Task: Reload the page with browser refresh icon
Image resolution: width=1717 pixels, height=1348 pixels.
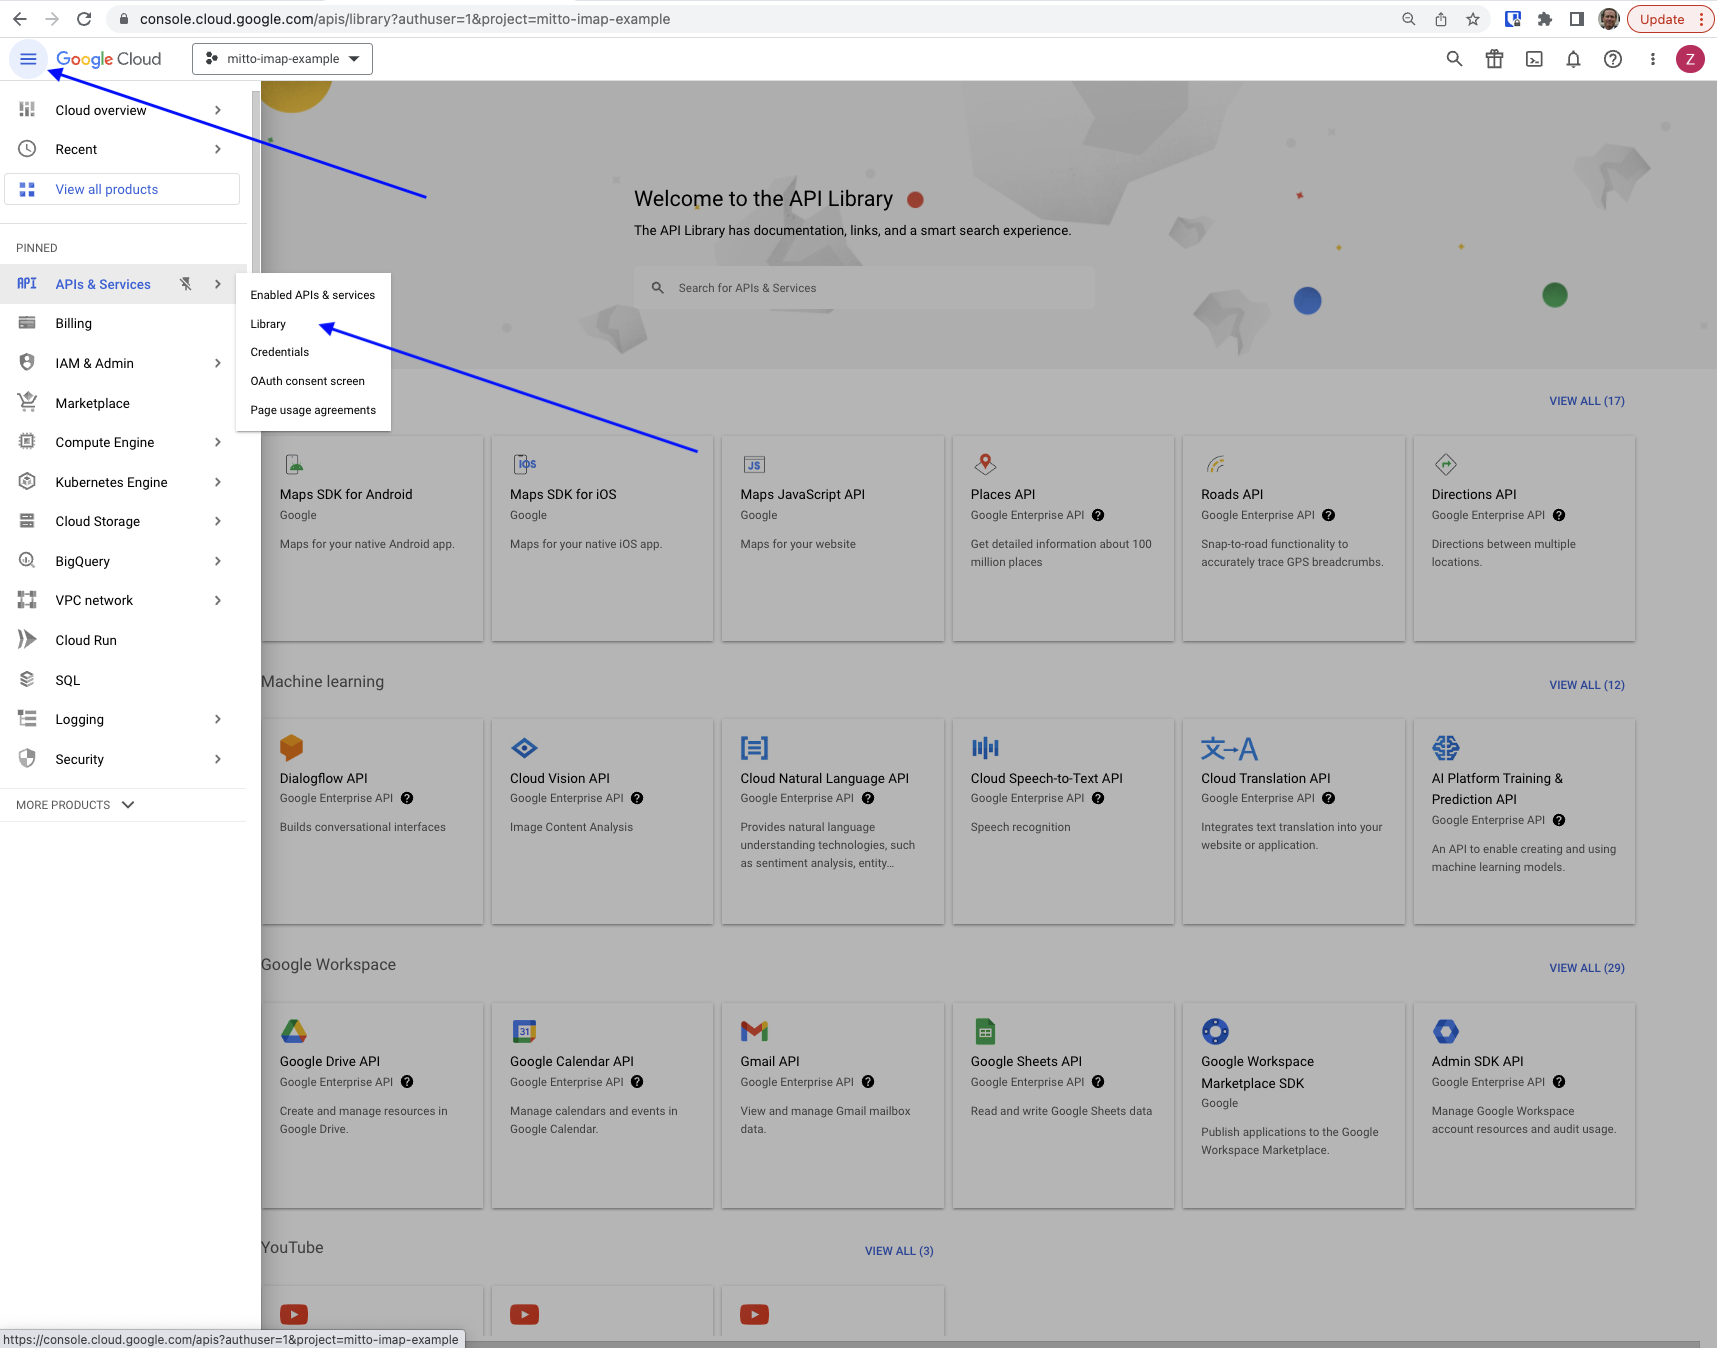Action: click(84, 19)
